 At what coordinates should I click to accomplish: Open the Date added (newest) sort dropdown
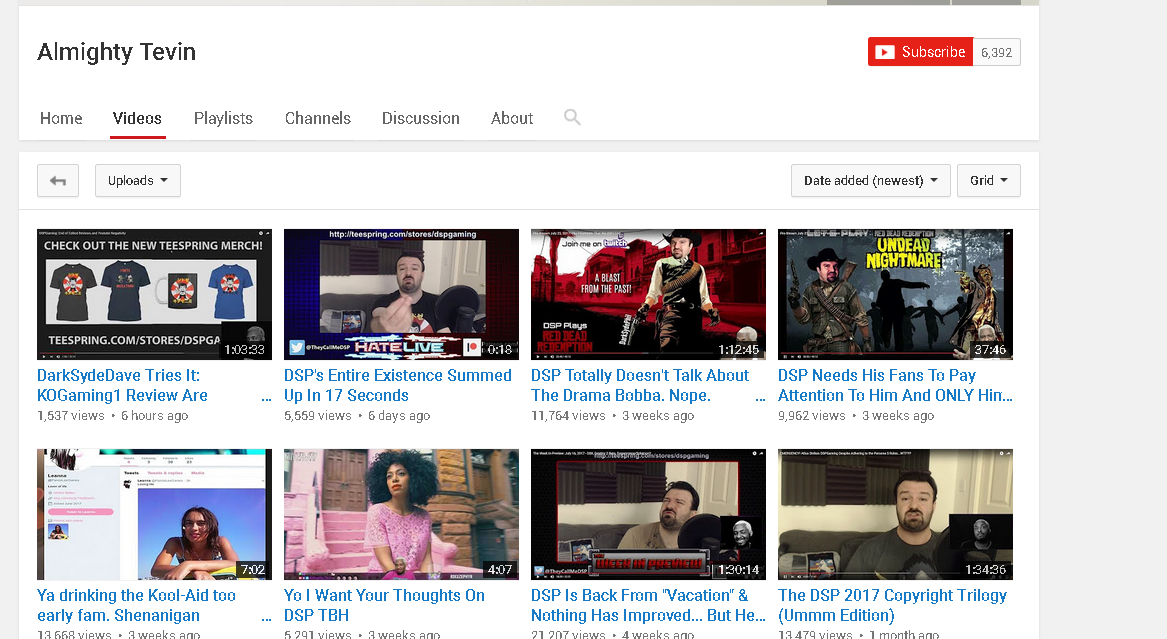(x=871, y=181)
